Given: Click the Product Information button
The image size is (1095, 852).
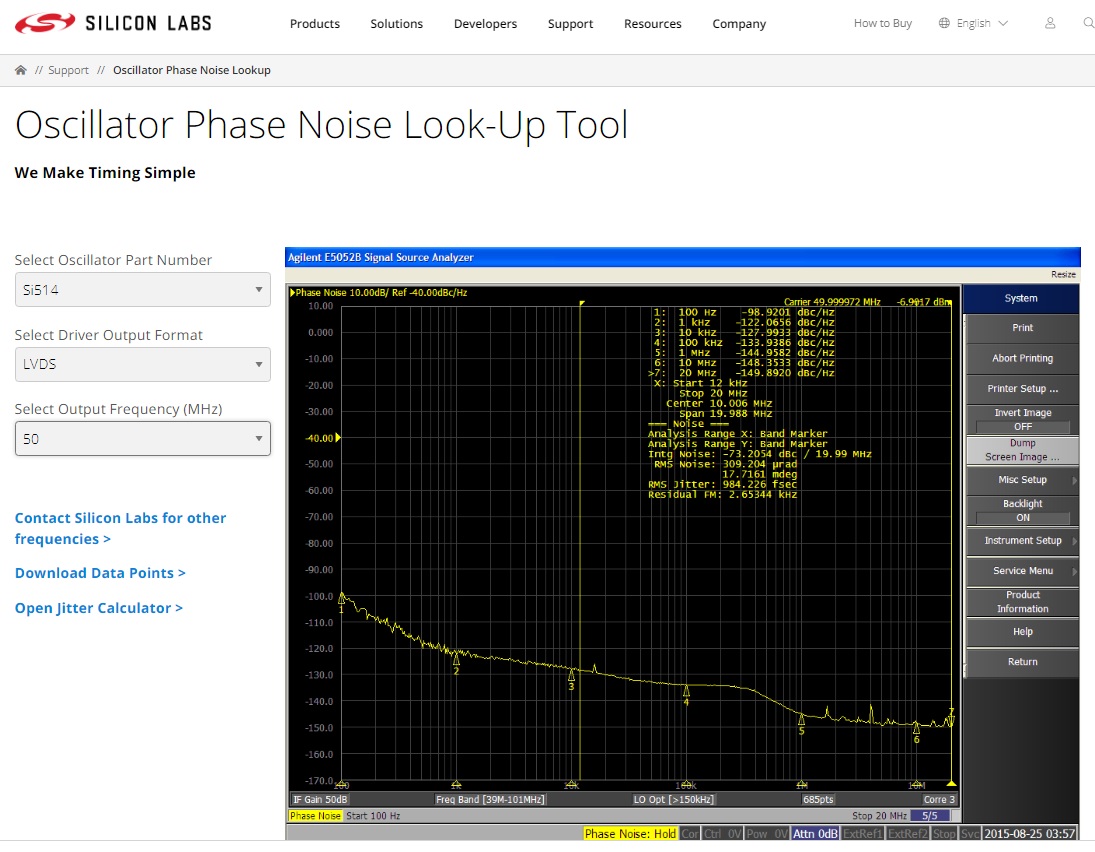Looking at the screenshot, I should [1022, 602].
